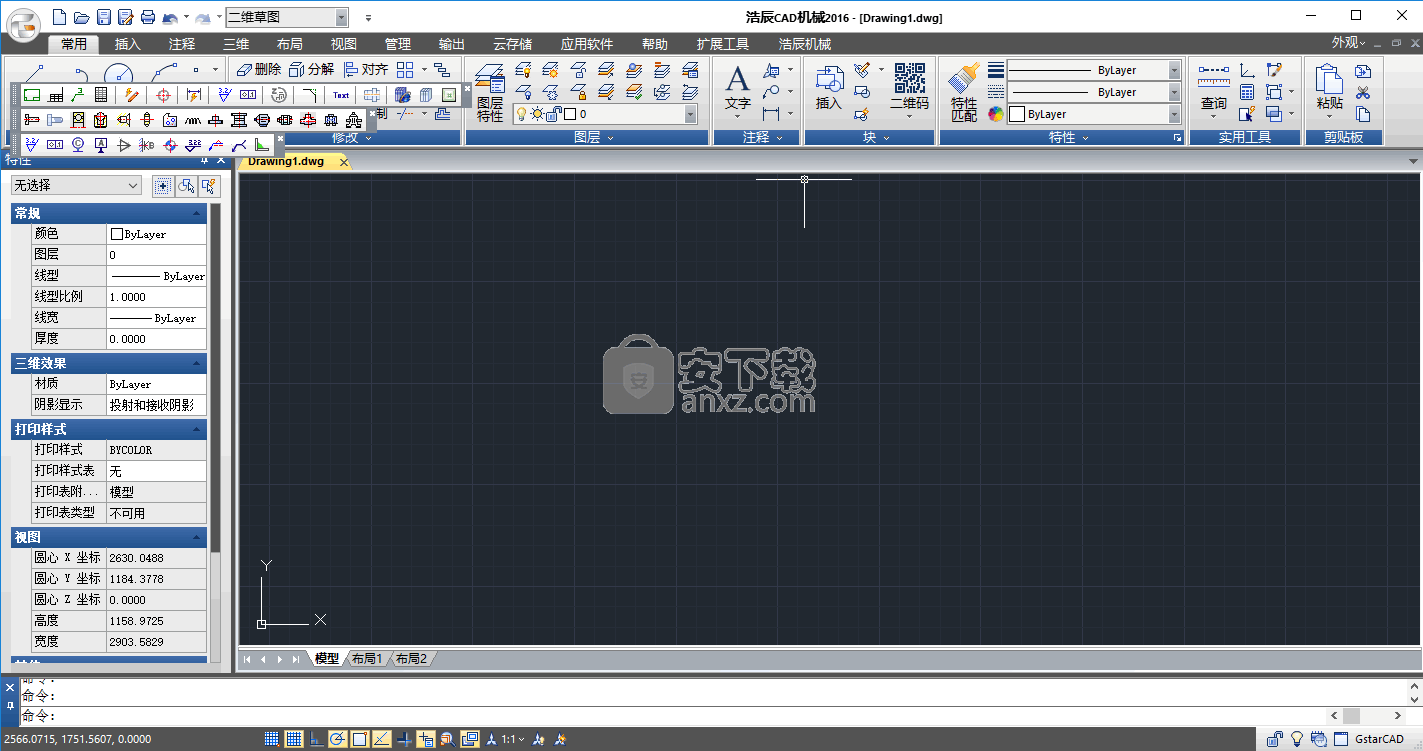Open the GstarCAD Mechanical (浩辰机械) tab
The image size is (1423, 751).
[x=805, y=44]
